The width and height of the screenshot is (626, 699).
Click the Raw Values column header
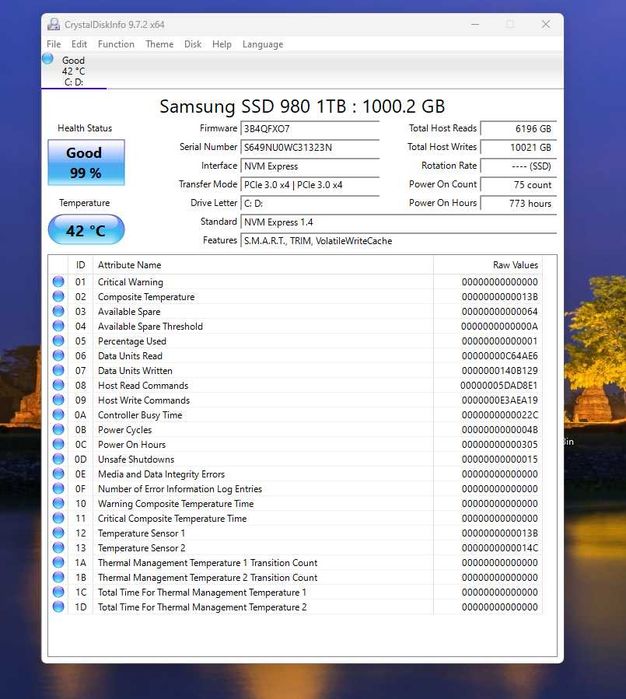(488, 265)
